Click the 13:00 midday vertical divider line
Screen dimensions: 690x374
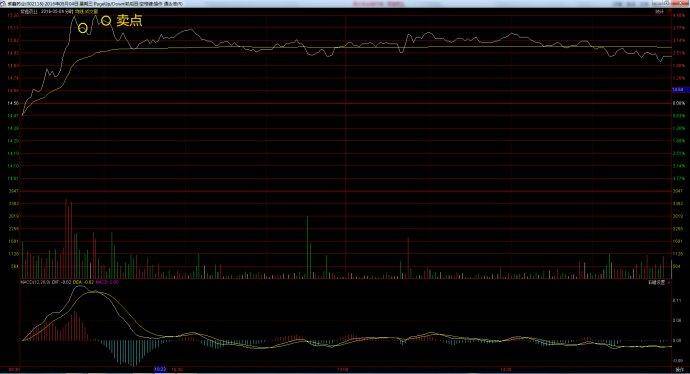tap(346, 189)
